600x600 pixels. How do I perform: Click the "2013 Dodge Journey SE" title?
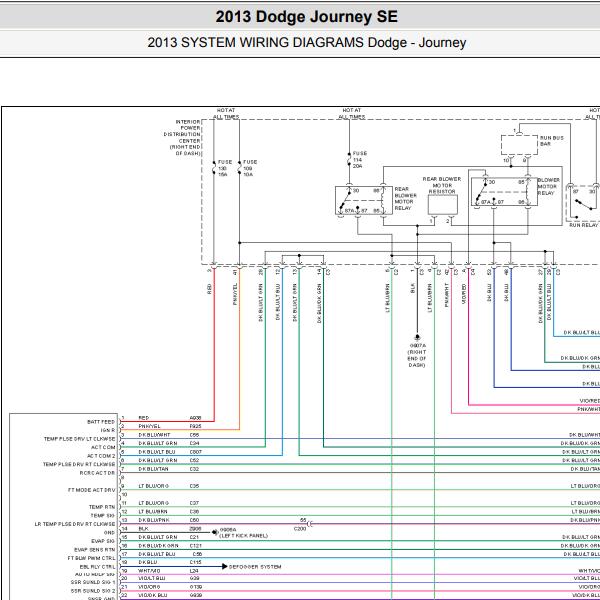point(307,17)
